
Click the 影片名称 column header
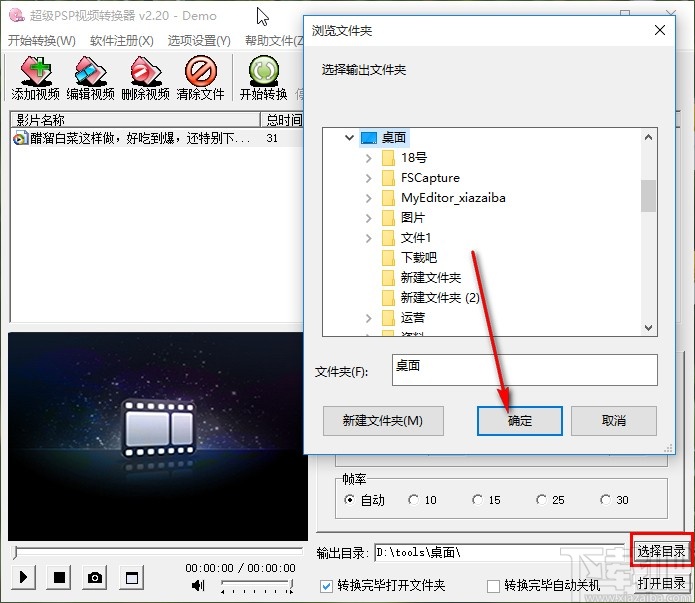point(135,120)
